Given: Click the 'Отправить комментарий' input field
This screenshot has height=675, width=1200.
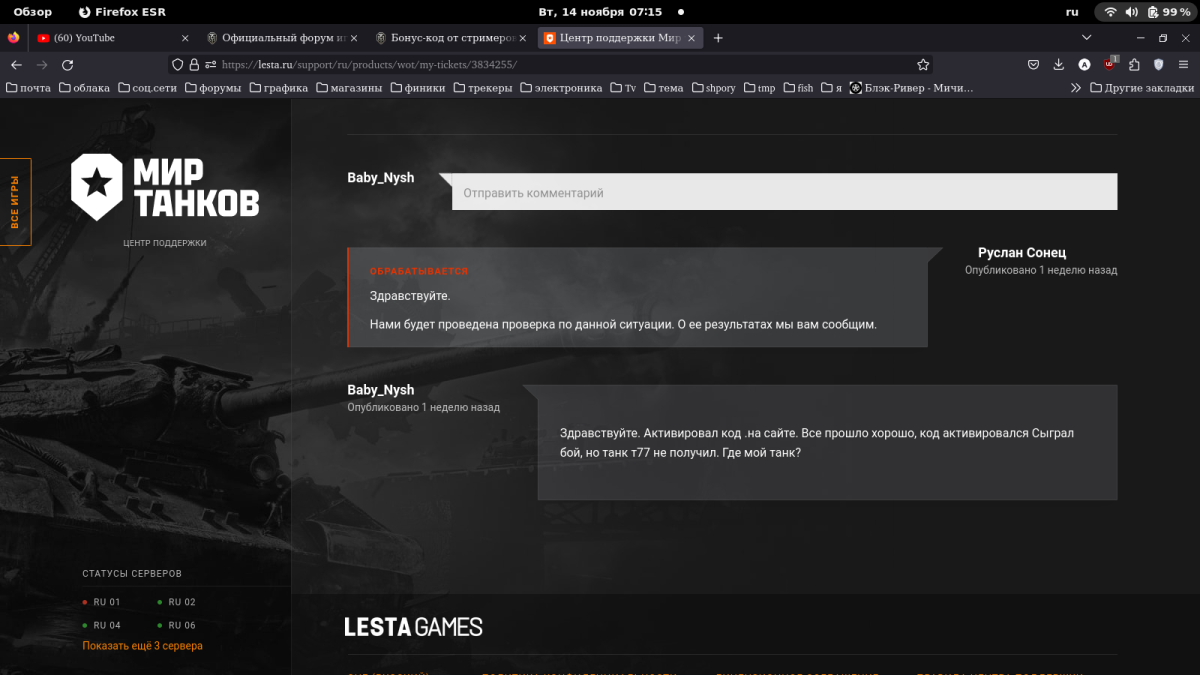Looking at the screenshot, I should coord(783,192).
